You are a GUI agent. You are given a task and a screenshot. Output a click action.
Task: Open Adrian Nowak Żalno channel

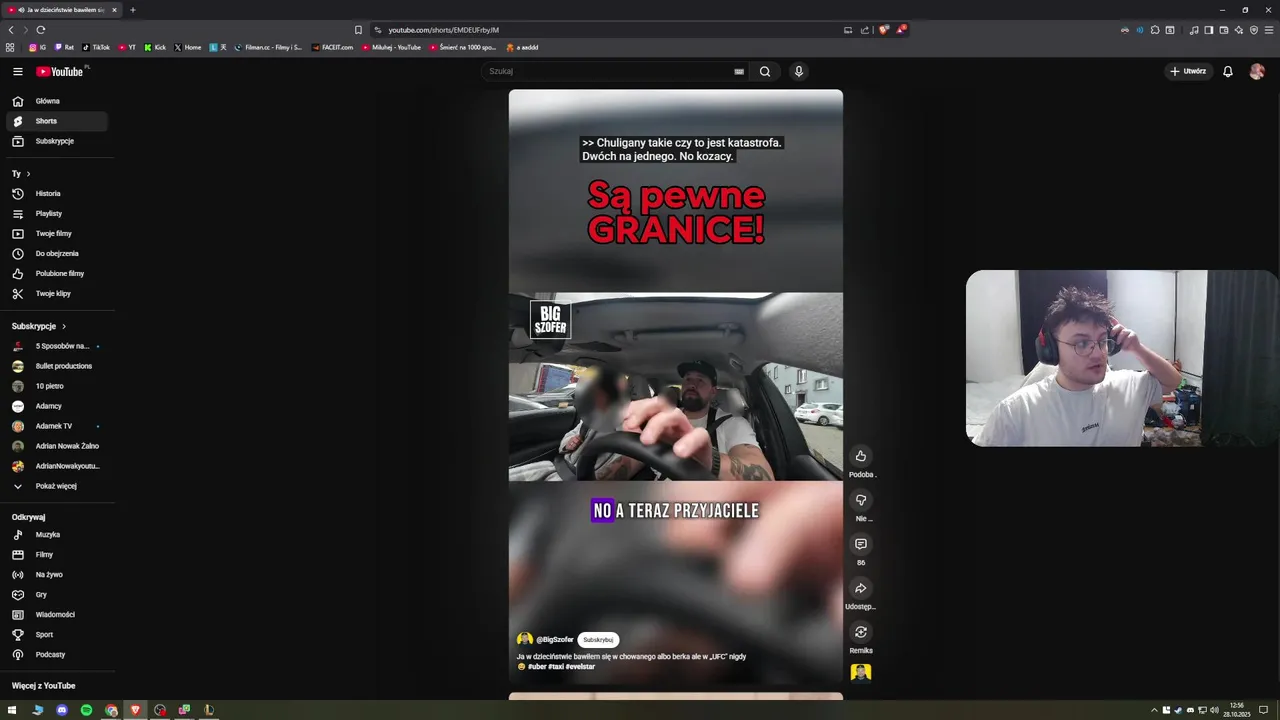(56, 446)
